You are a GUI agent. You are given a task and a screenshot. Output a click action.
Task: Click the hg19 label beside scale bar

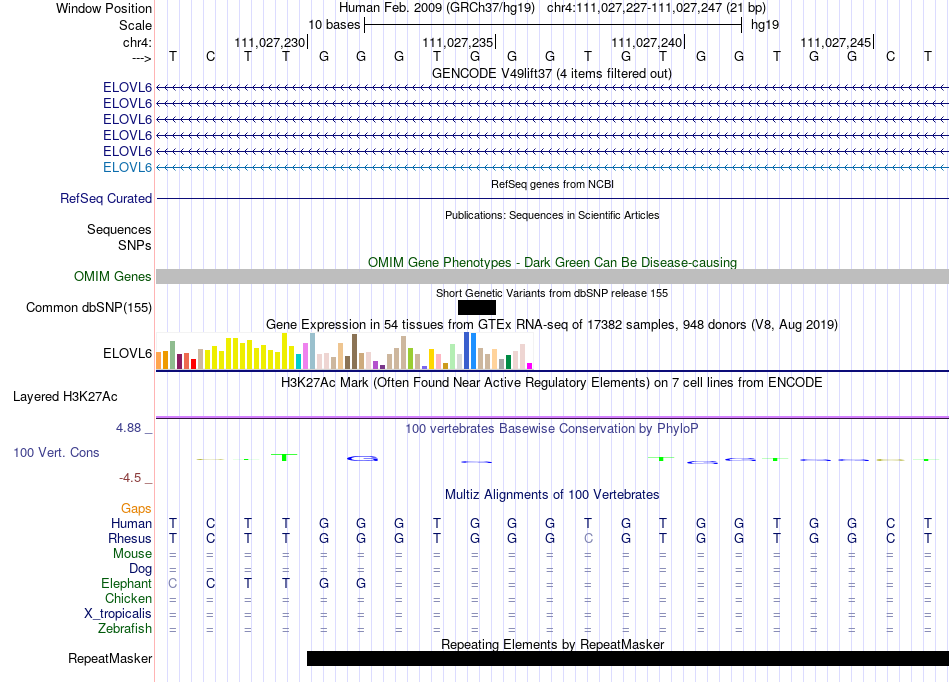click(765, 25)
